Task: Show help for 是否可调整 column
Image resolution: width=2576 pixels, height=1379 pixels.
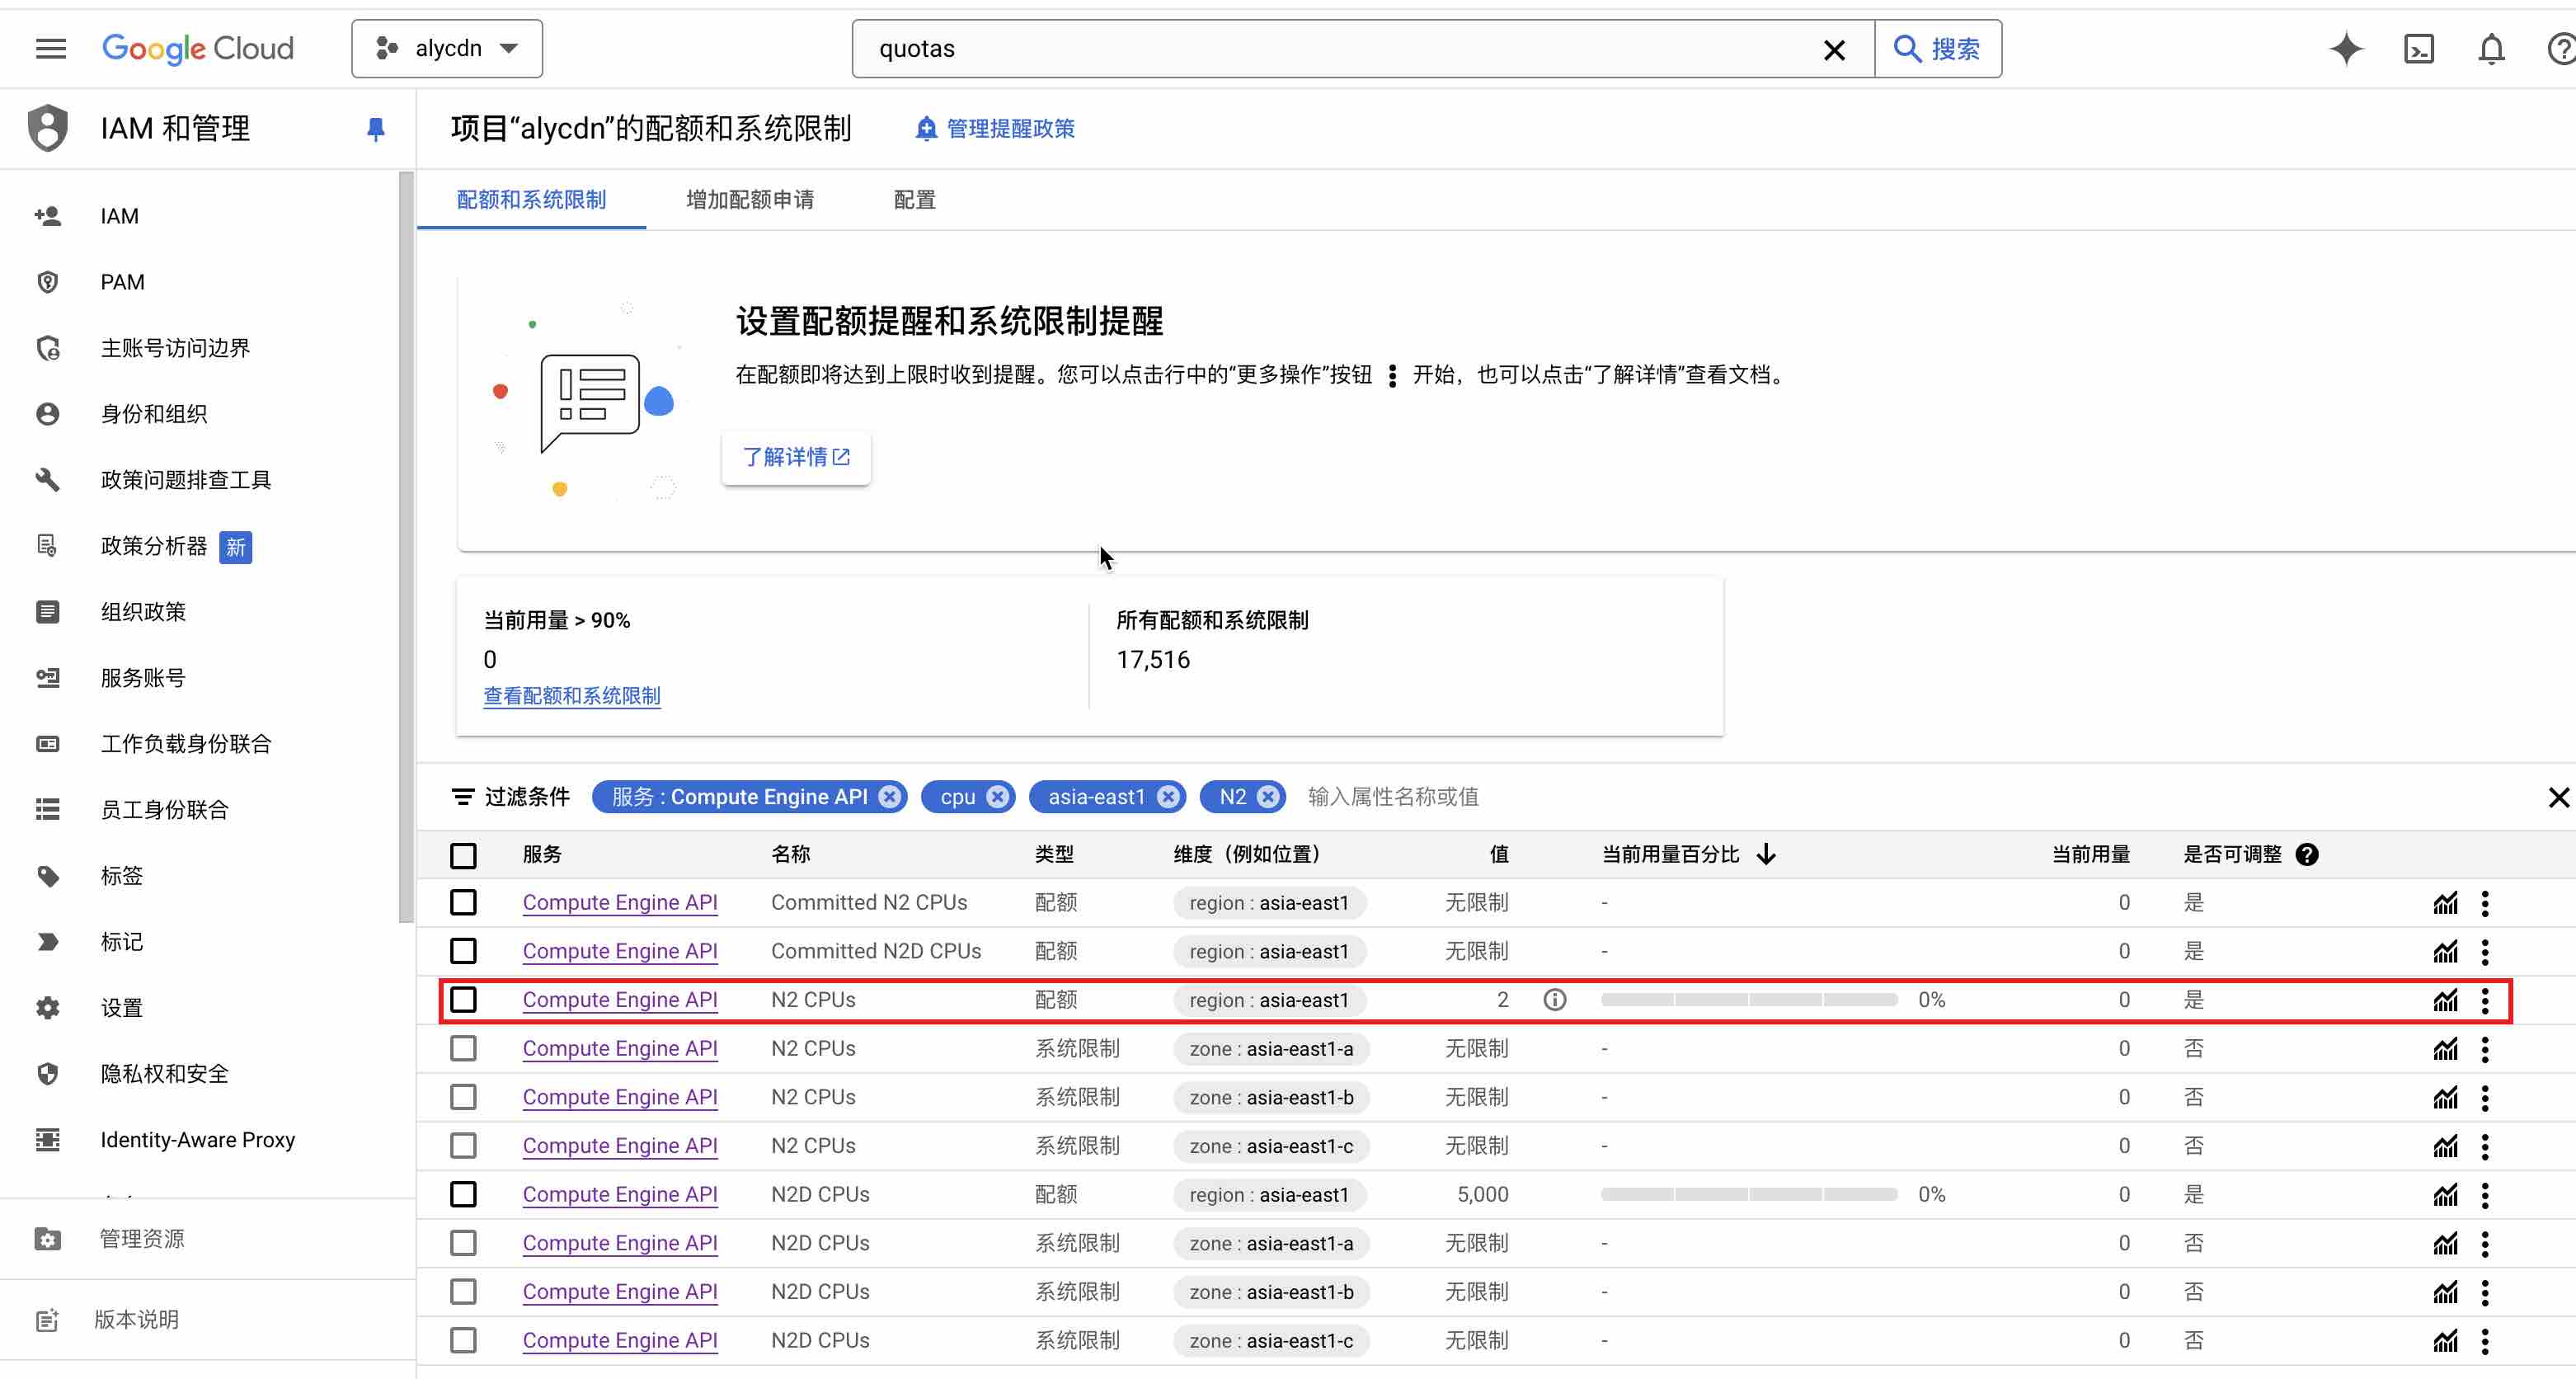Action: pyautogui.click(x=2307, y=855)
